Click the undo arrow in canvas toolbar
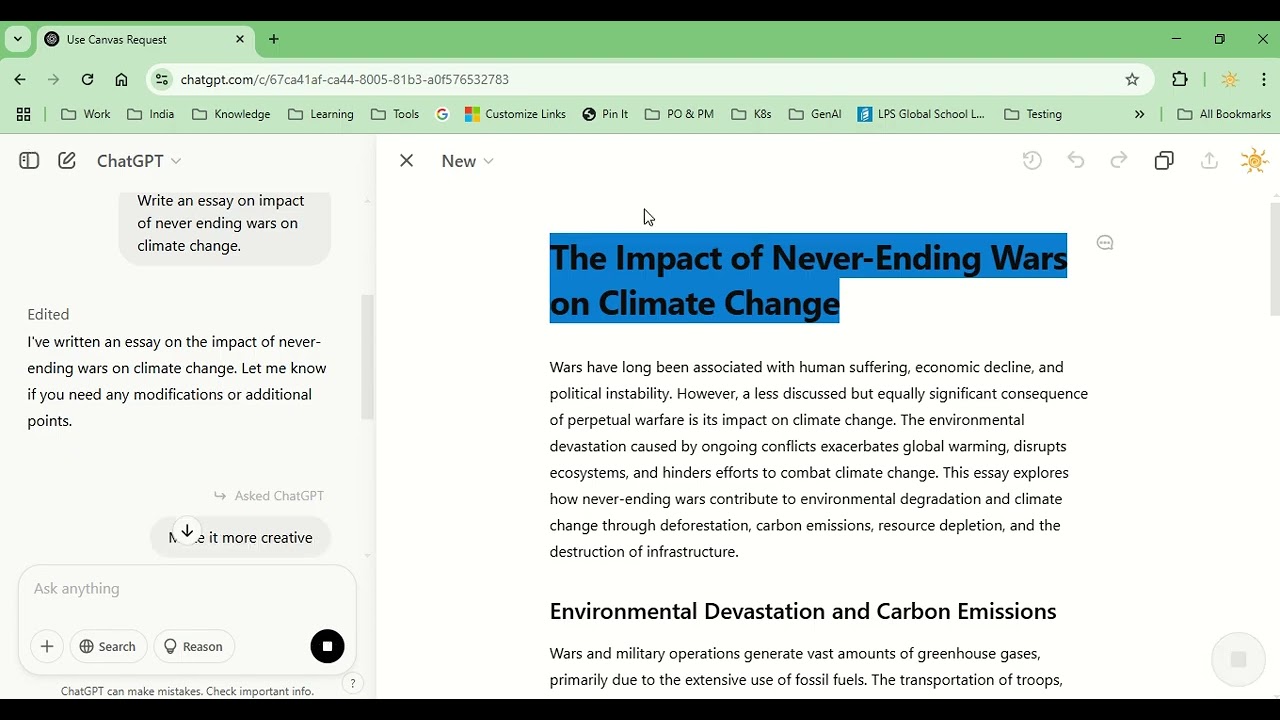Viewport: 1280px width, 720px height. click(x=1076, y=160)
